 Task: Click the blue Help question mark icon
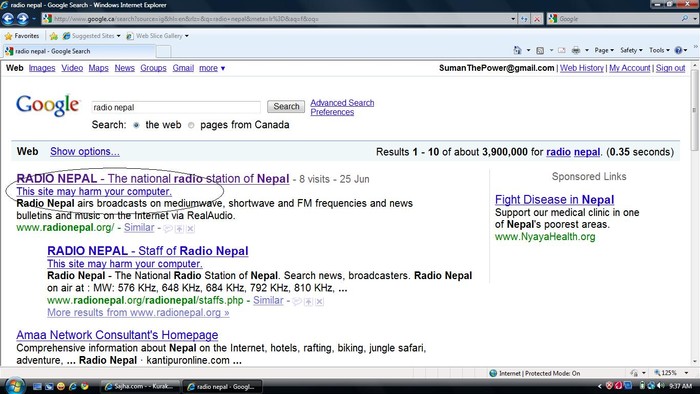(x=678, y=50)
